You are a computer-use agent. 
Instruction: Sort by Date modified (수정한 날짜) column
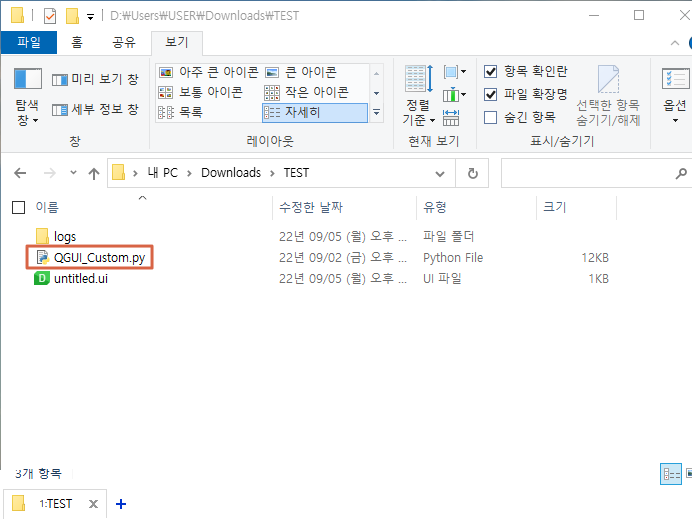coord(311,207)
